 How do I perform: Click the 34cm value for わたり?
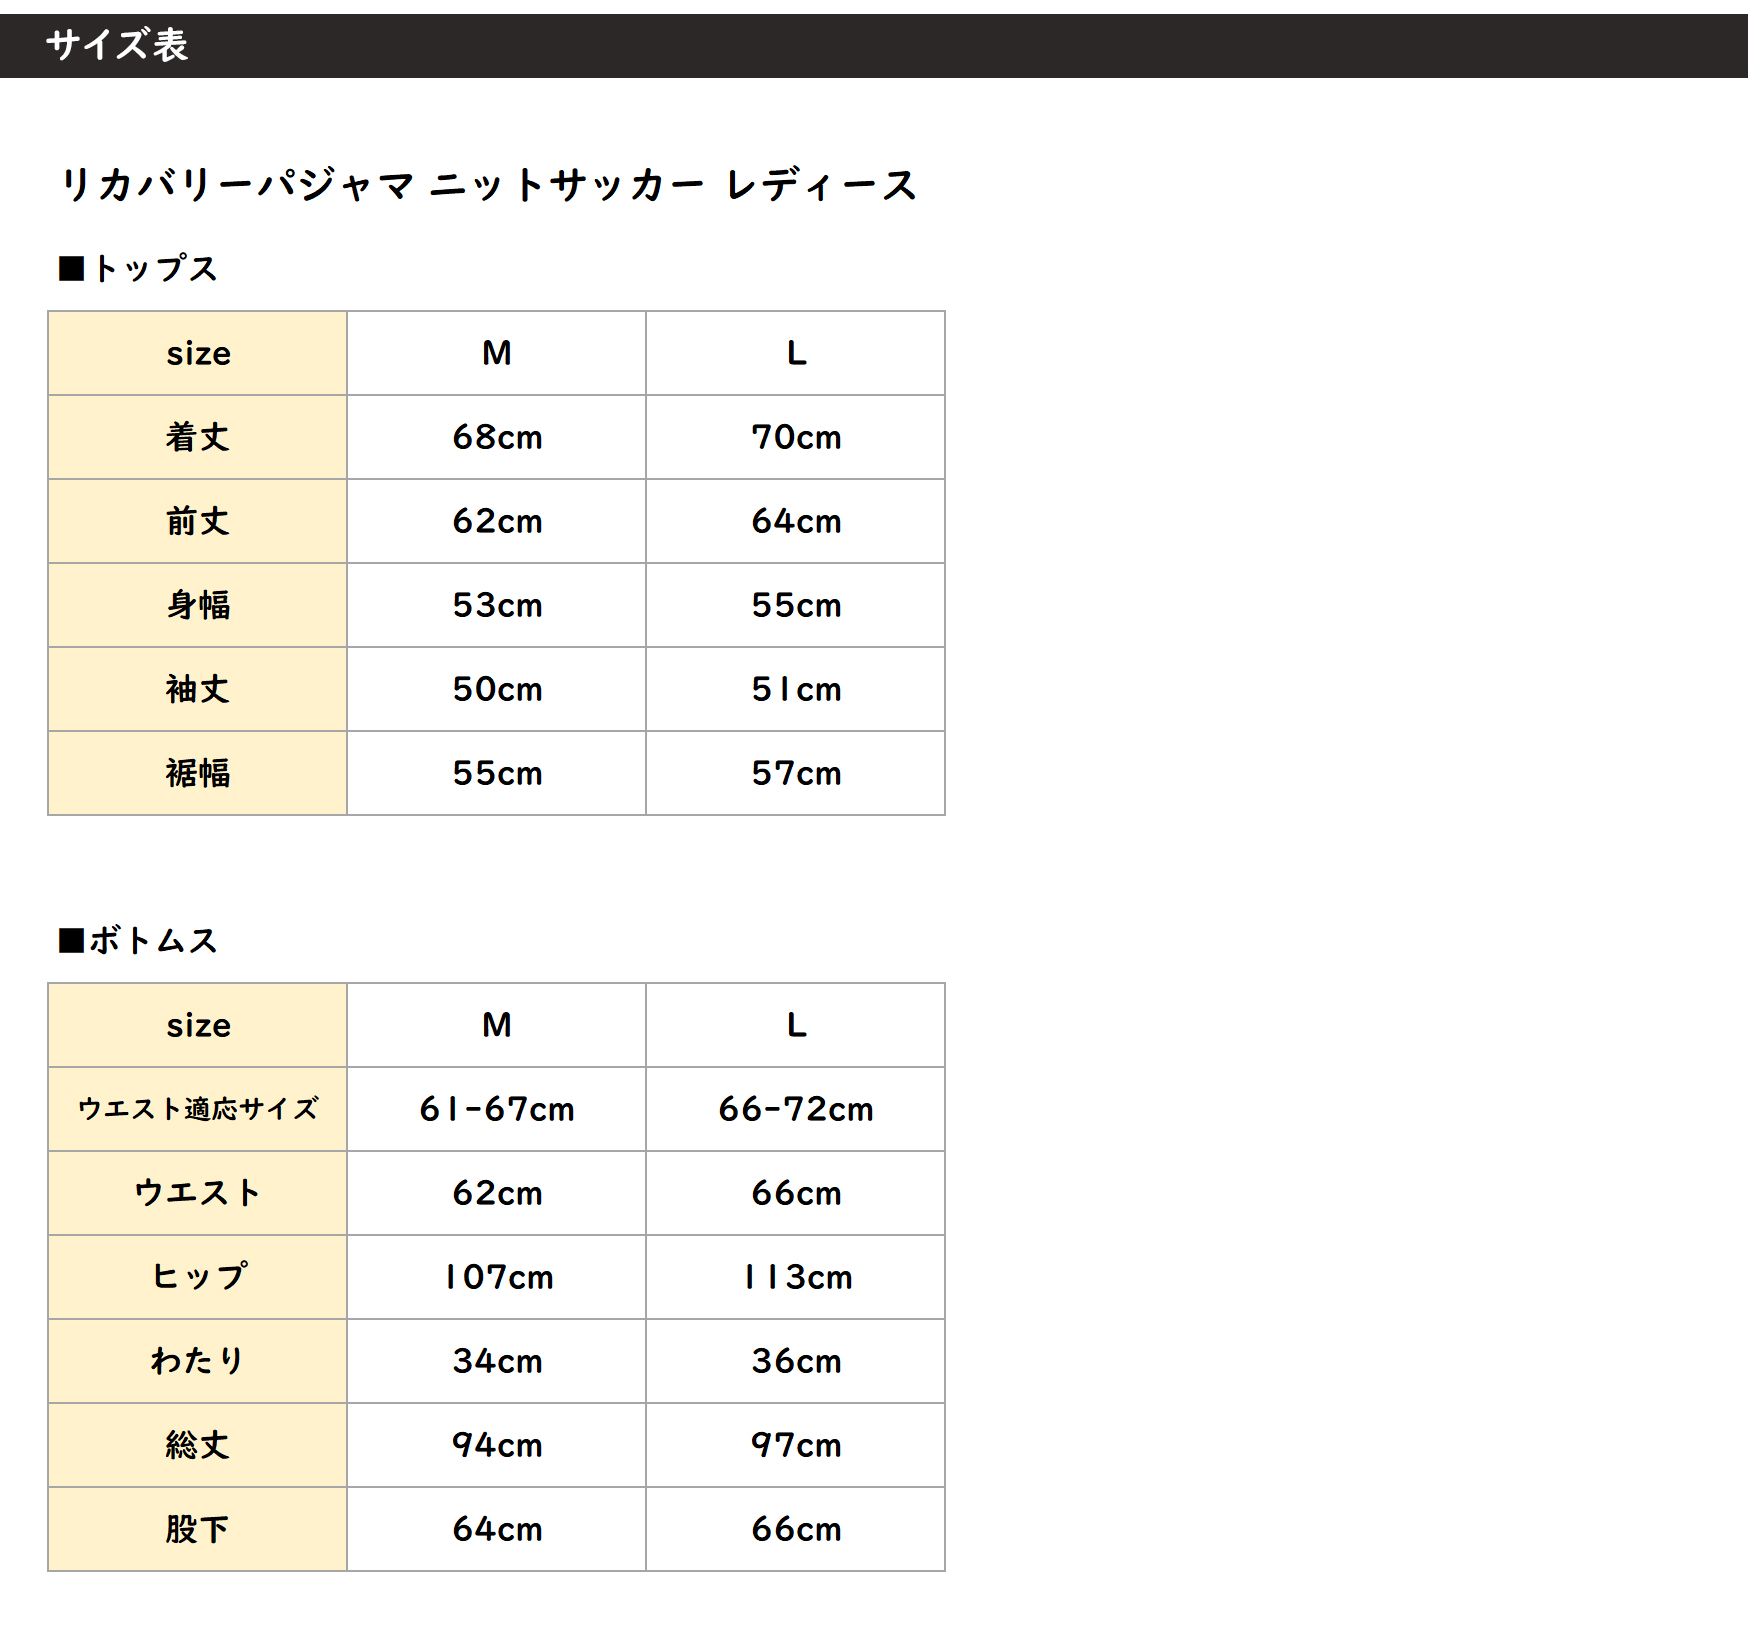point(497,1361)
